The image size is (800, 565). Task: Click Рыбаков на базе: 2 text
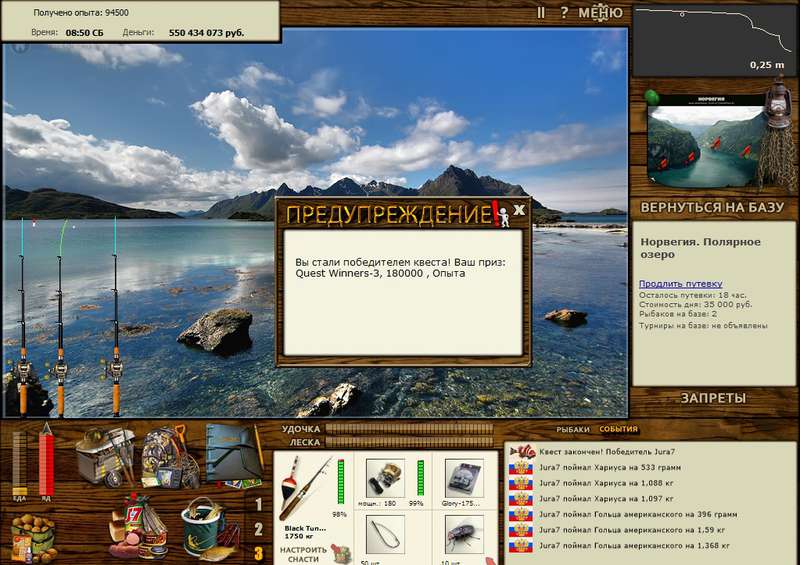pyautogui.click(x=678, y=314)
